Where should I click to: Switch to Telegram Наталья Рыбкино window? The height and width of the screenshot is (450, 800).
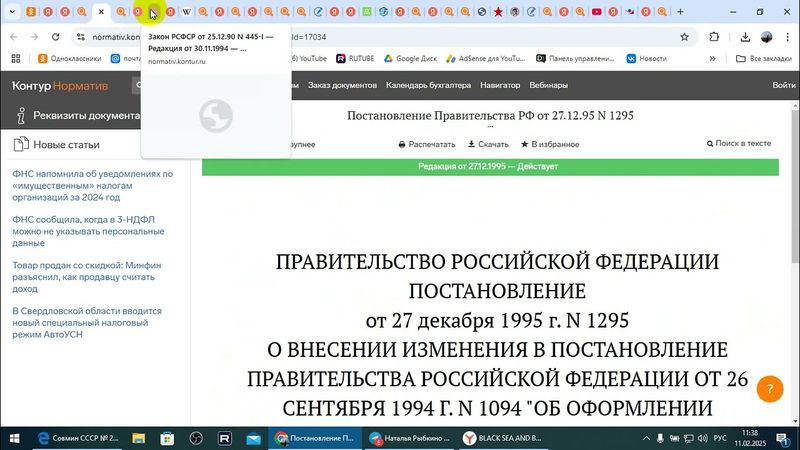point(409,438)
